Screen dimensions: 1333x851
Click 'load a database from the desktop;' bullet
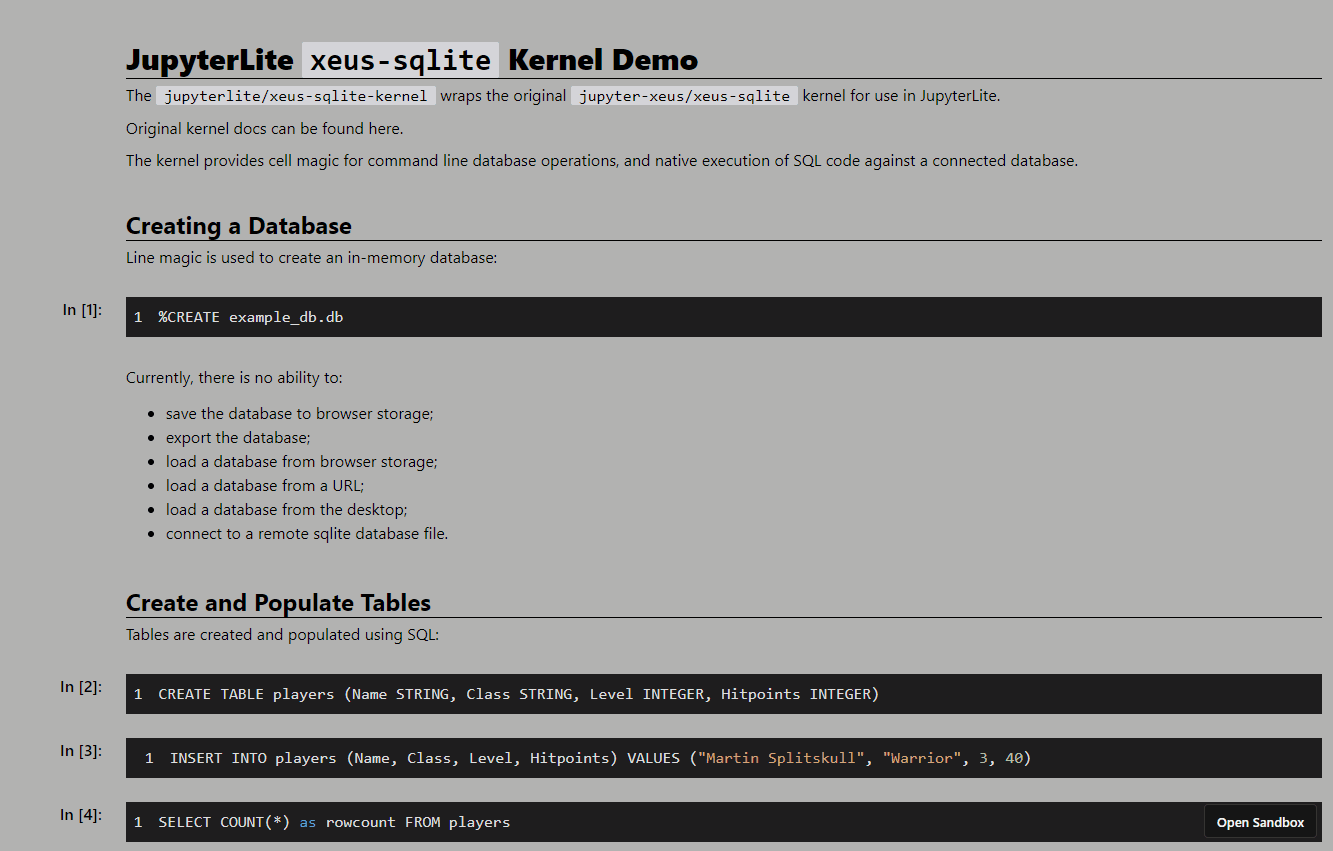[287, 509]
